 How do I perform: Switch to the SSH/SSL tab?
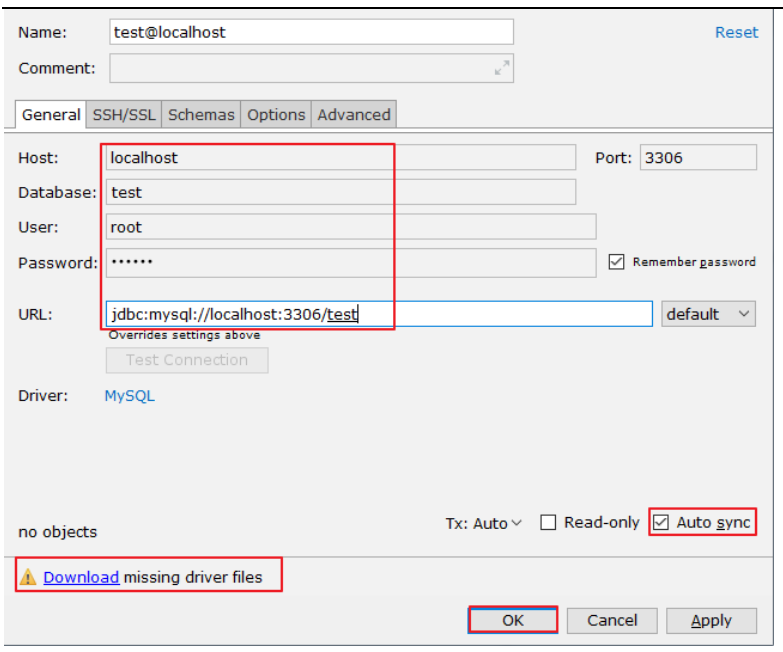coord(124,115)
